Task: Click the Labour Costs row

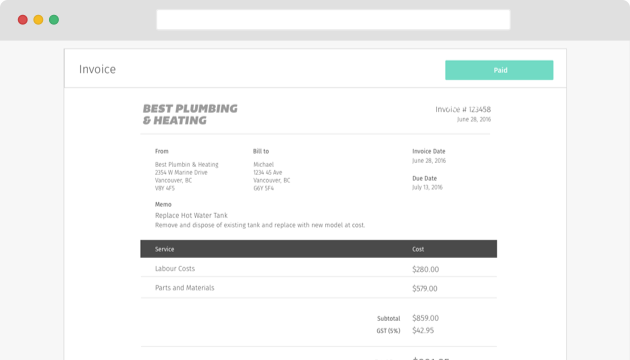Action: tap(319, 268)
